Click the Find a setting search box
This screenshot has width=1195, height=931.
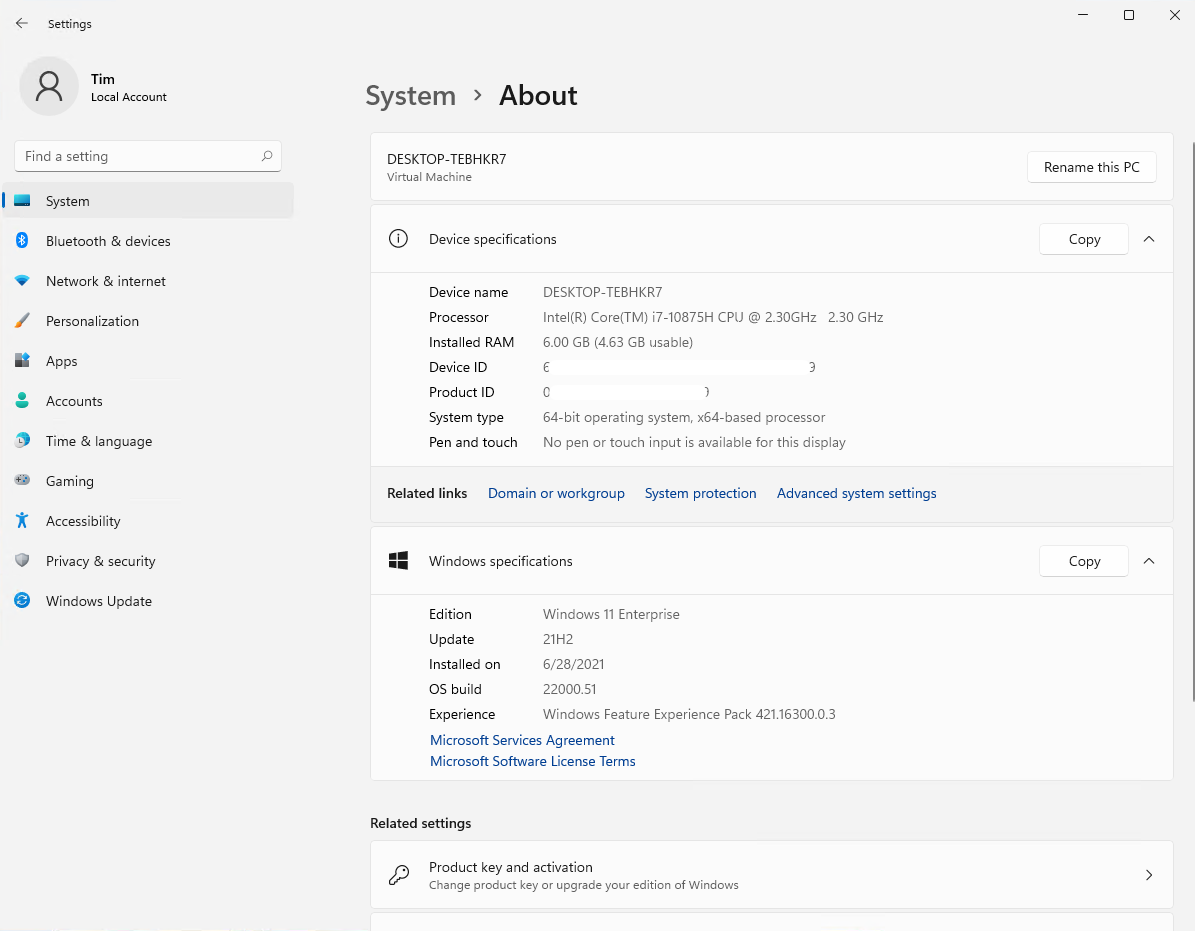(148, 156)
